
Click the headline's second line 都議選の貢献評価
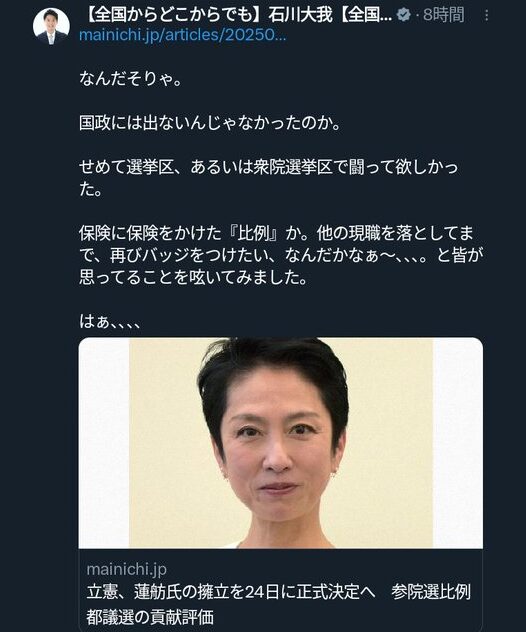tap(150, 617)
